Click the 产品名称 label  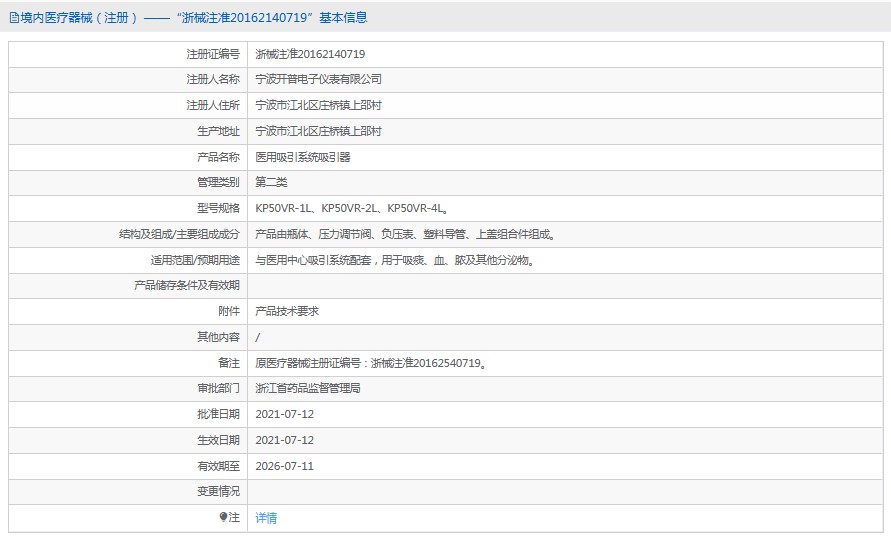pyautogui.click(x=218, y=157)
